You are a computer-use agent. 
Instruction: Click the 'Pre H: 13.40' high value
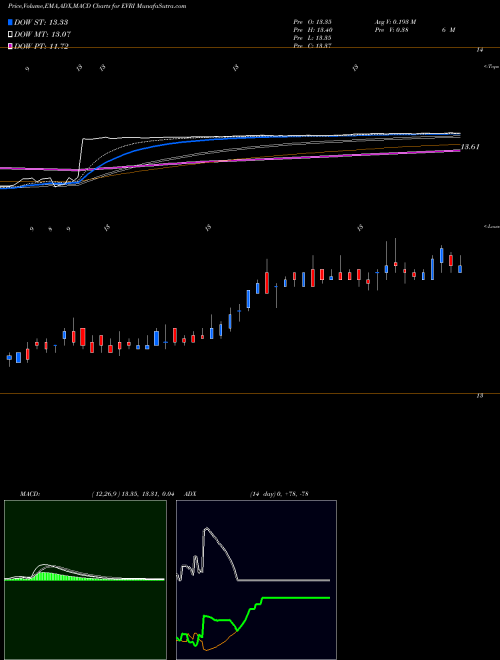point(313,29)
